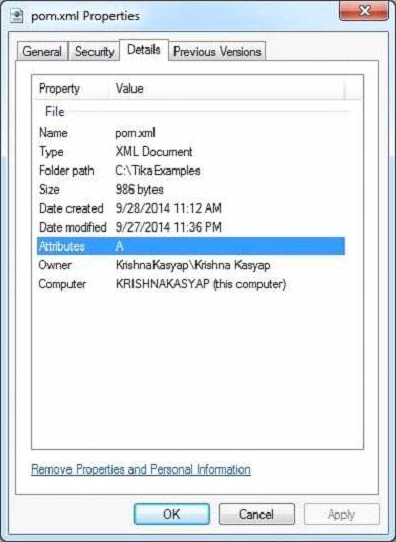The height and width of the screenshot is (542, 396).
Task: Click the Folder path property label
Action: pyautogui.click(x=66, y=170)
